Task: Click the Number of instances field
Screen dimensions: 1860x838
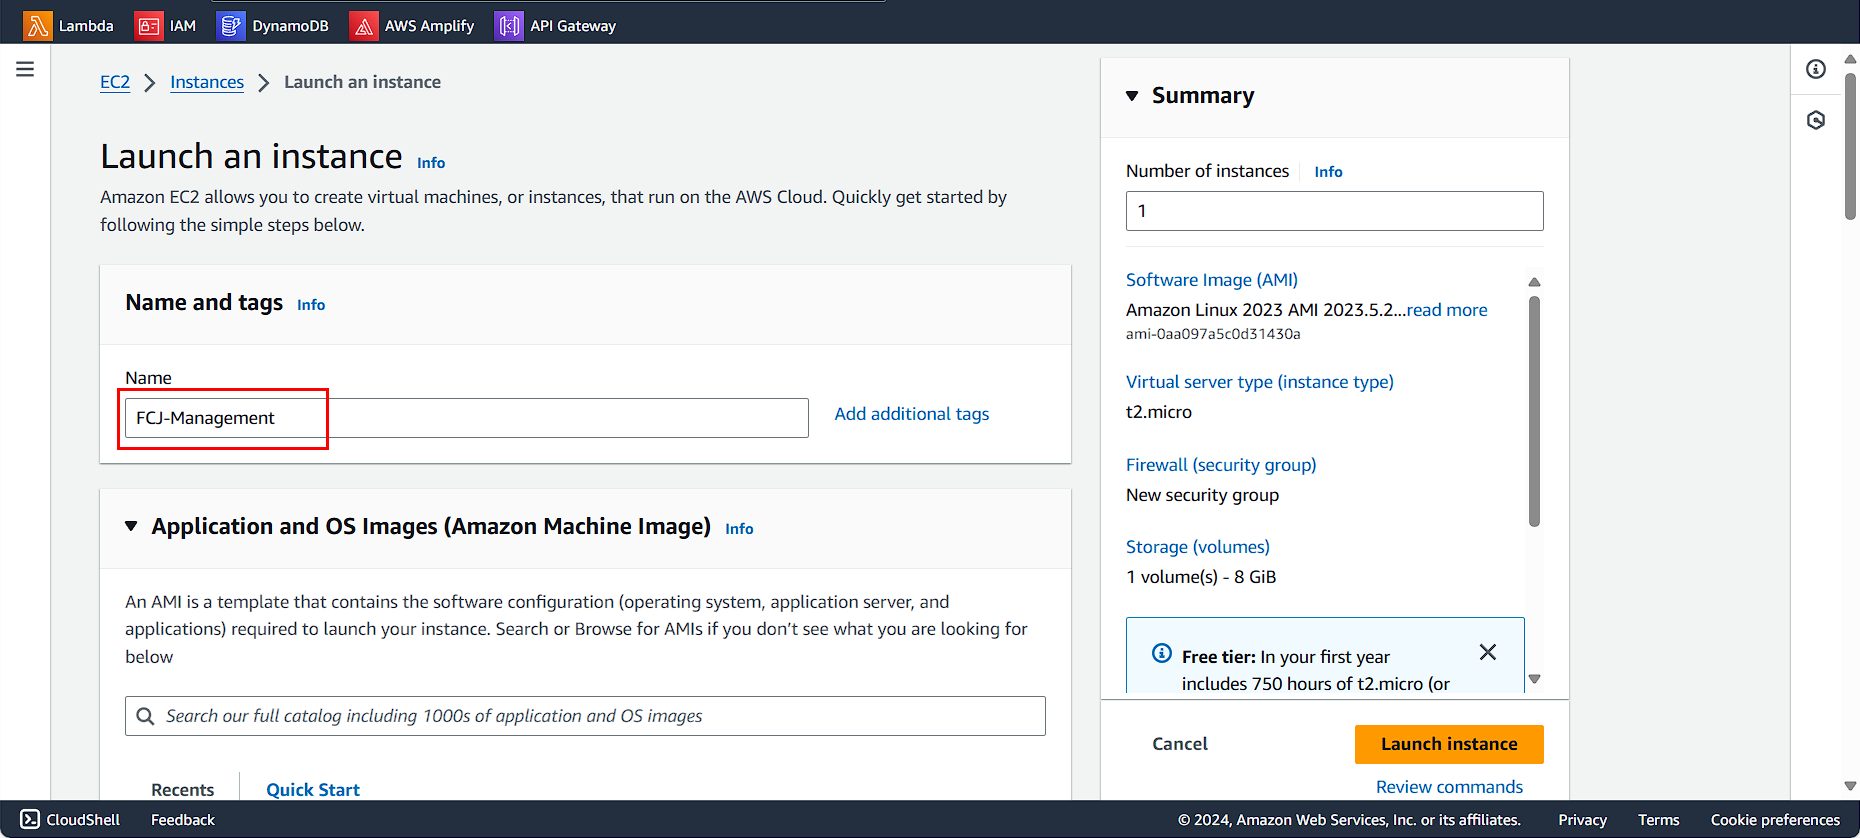Action: 1334,211
